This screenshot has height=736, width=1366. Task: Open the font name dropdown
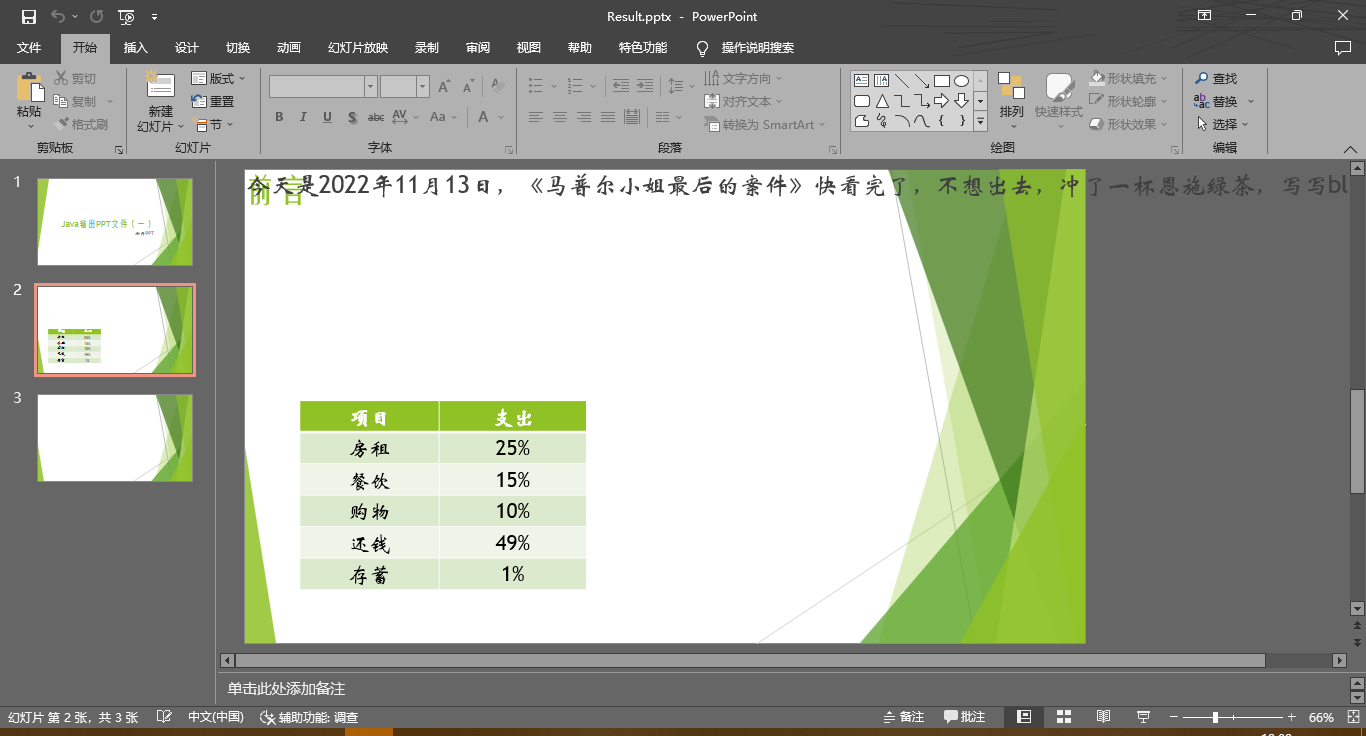click(369, 86)
